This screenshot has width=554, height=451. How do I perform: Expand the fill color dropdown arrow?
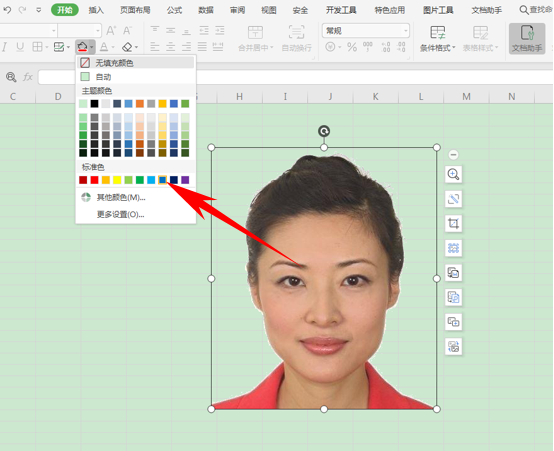click(x=92, y=47)
